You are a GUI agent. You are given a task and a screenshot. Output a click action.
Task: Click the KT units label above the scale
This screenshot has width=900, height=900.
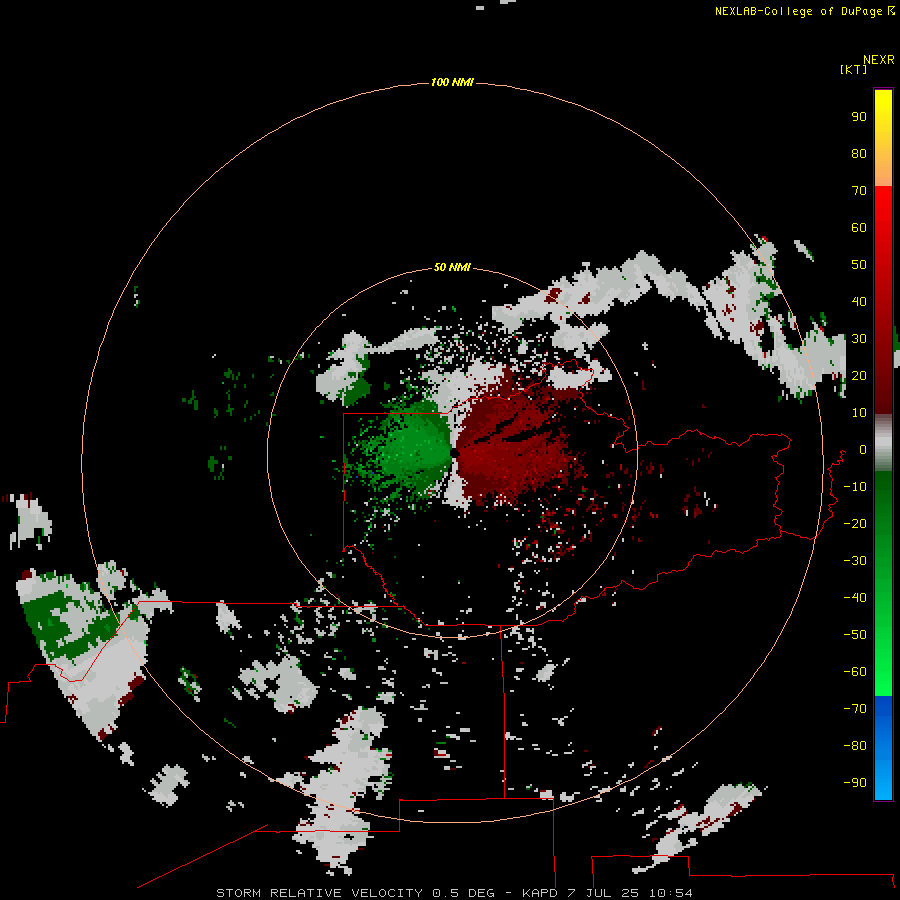point(853,69)
